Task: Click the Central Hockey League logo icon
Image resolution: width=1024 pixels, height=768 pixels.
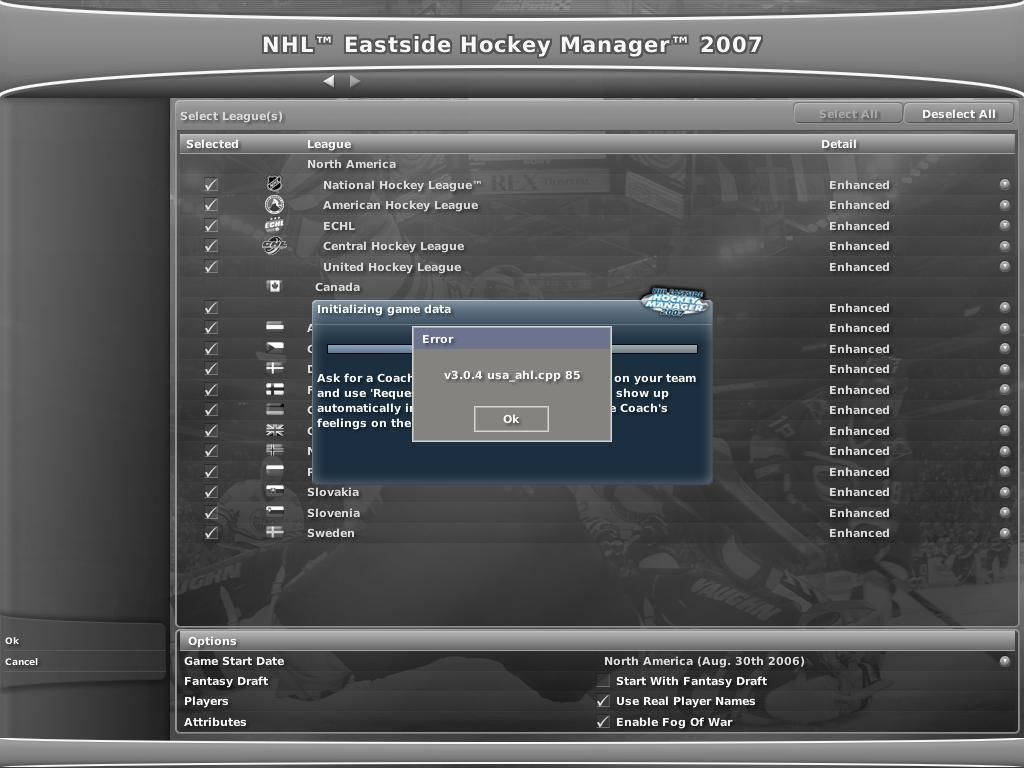Action: point(274,246)
